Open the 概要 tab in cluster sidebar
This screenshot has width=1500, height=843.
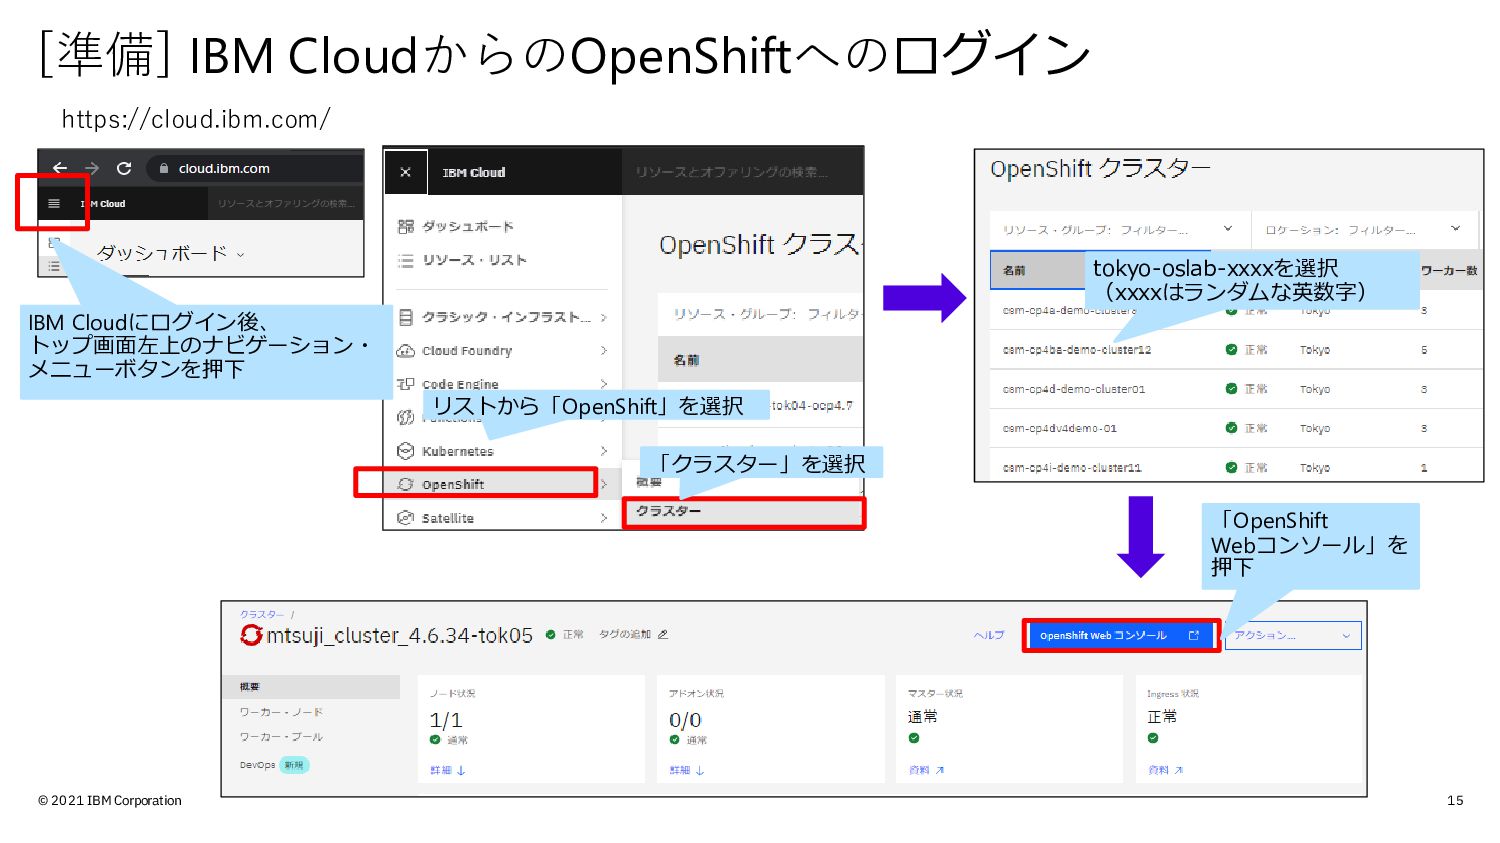click(250, 687)
